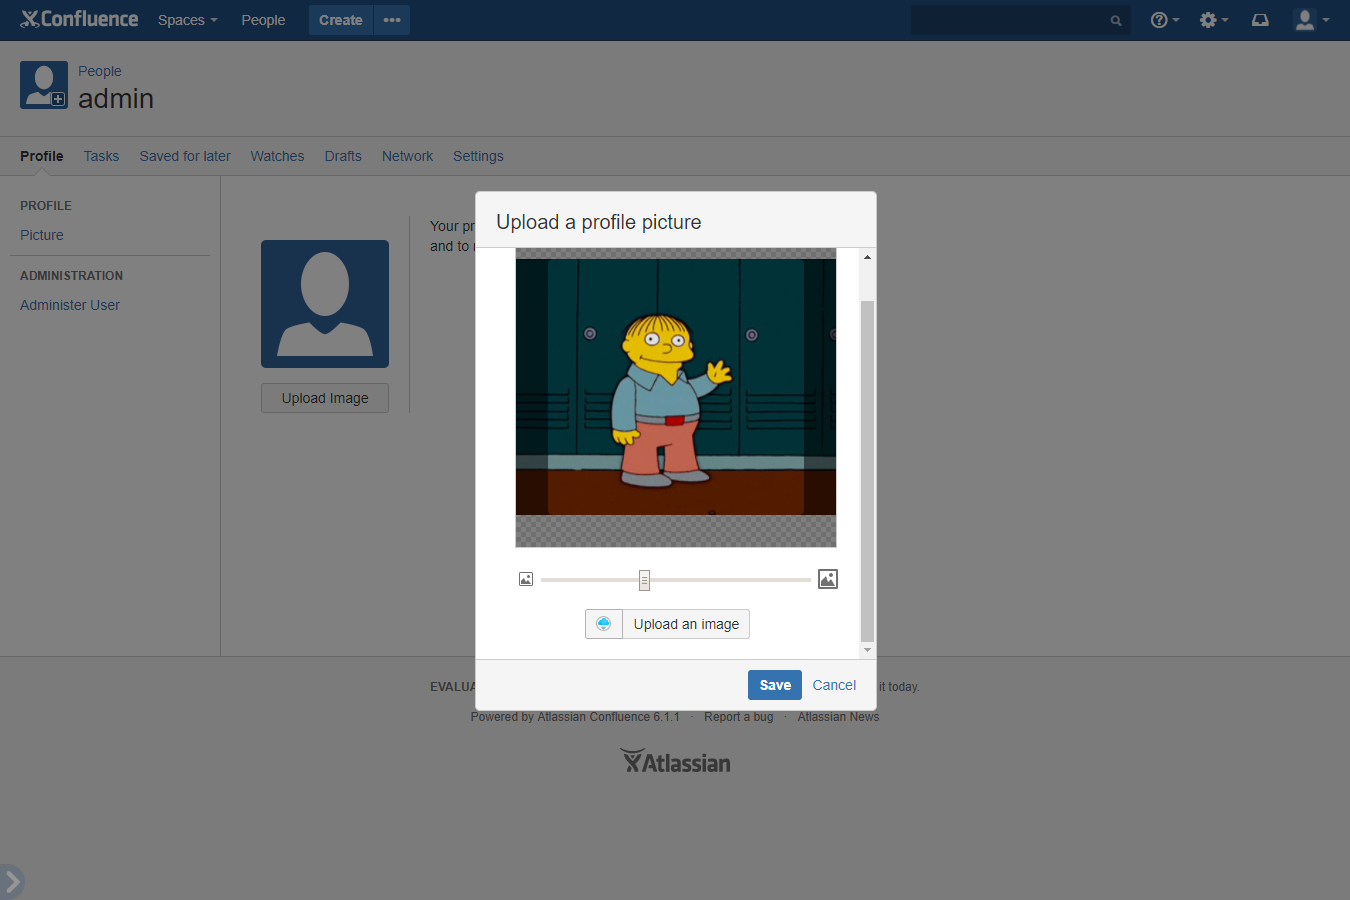Click the dialog scrollbar up arrow
The height and width of the screenshot is (900, 1350).
coord(867,257)
